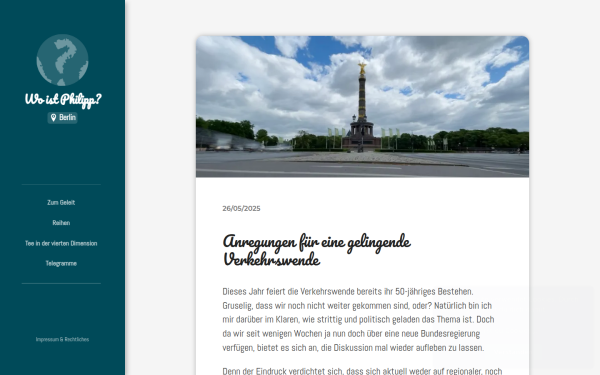
Task: Navigate to 'Telegramme' in the sidebar
Action: (61, 263)
